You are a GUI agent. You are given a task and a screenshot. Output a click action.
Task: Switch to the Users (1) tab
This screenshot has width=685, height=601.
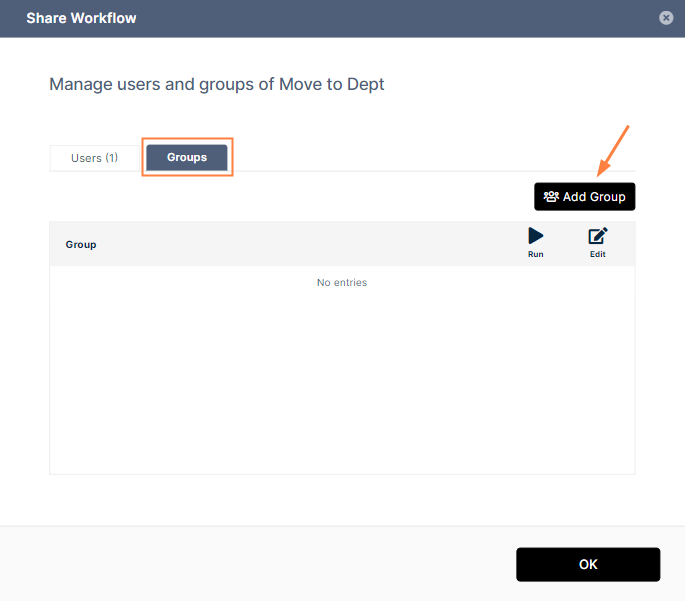[x=94, y=158]
